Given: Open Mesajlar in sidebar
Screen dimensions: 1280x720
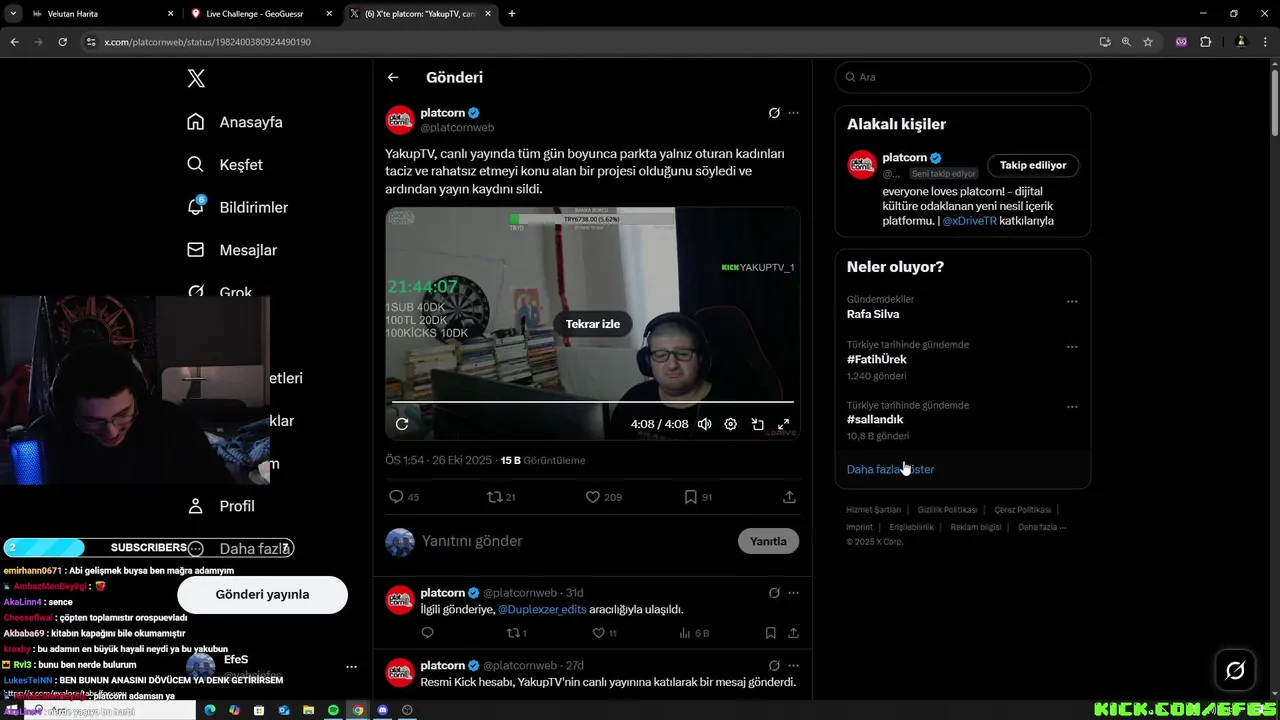Looking at the screenshot, I should [x=232, y=250].
